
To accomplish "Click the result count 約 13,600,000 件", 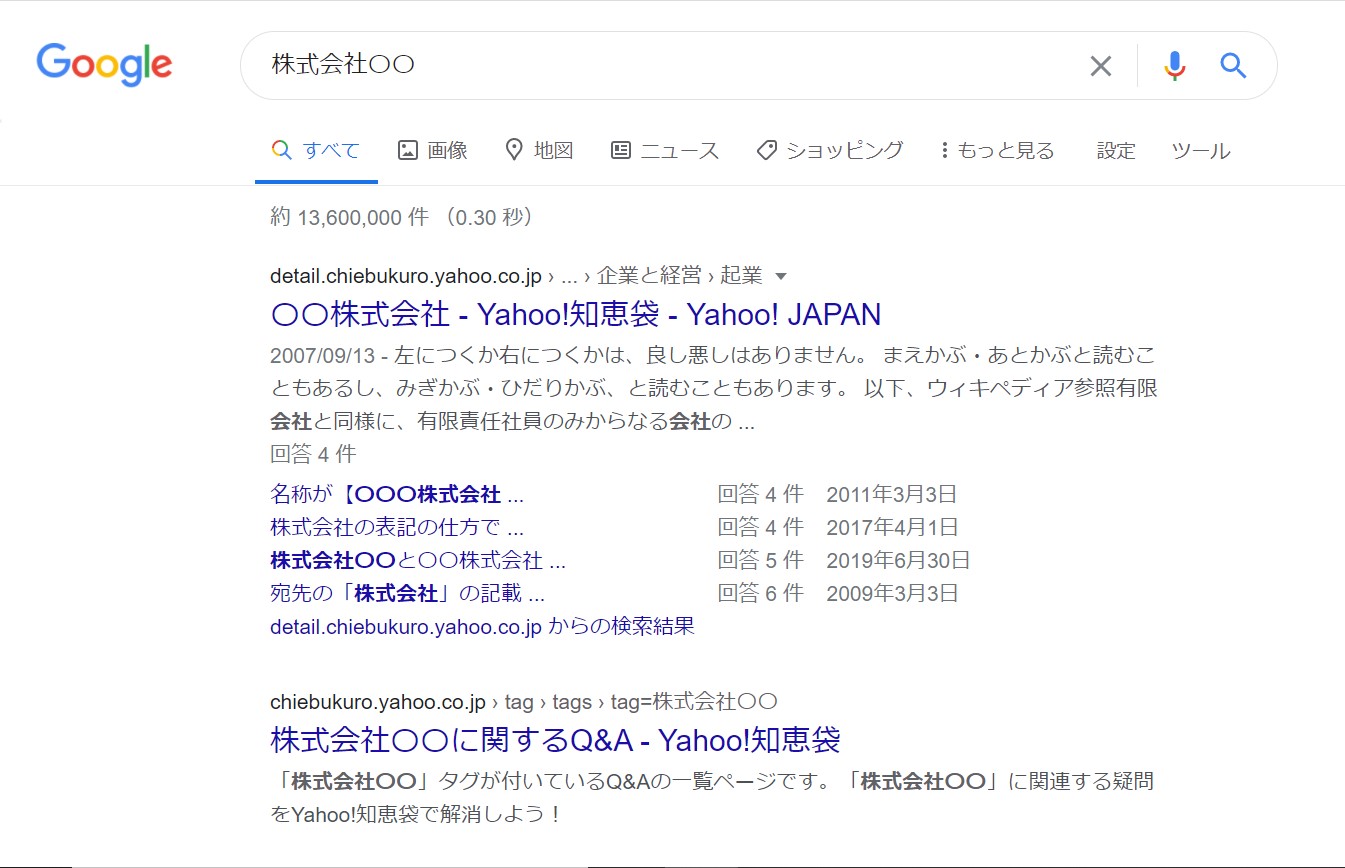I will point(349,217).
